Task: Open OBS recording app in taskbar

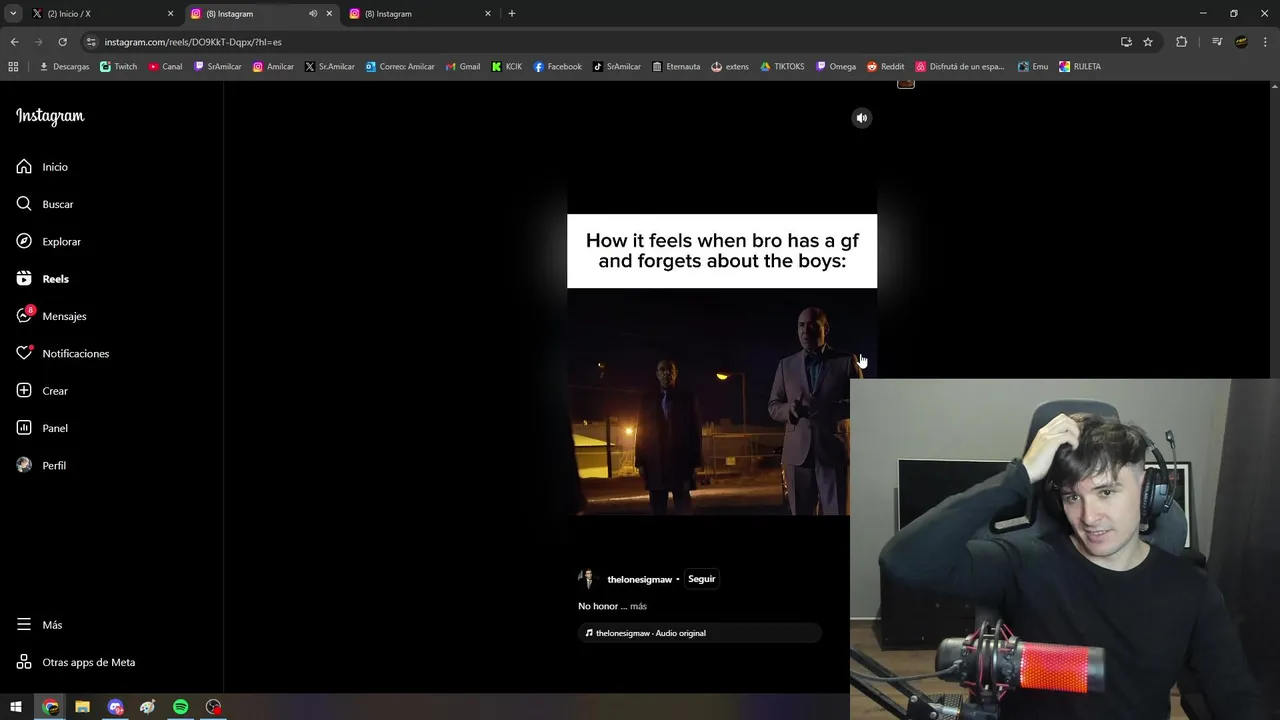Action: coord(213,707)
